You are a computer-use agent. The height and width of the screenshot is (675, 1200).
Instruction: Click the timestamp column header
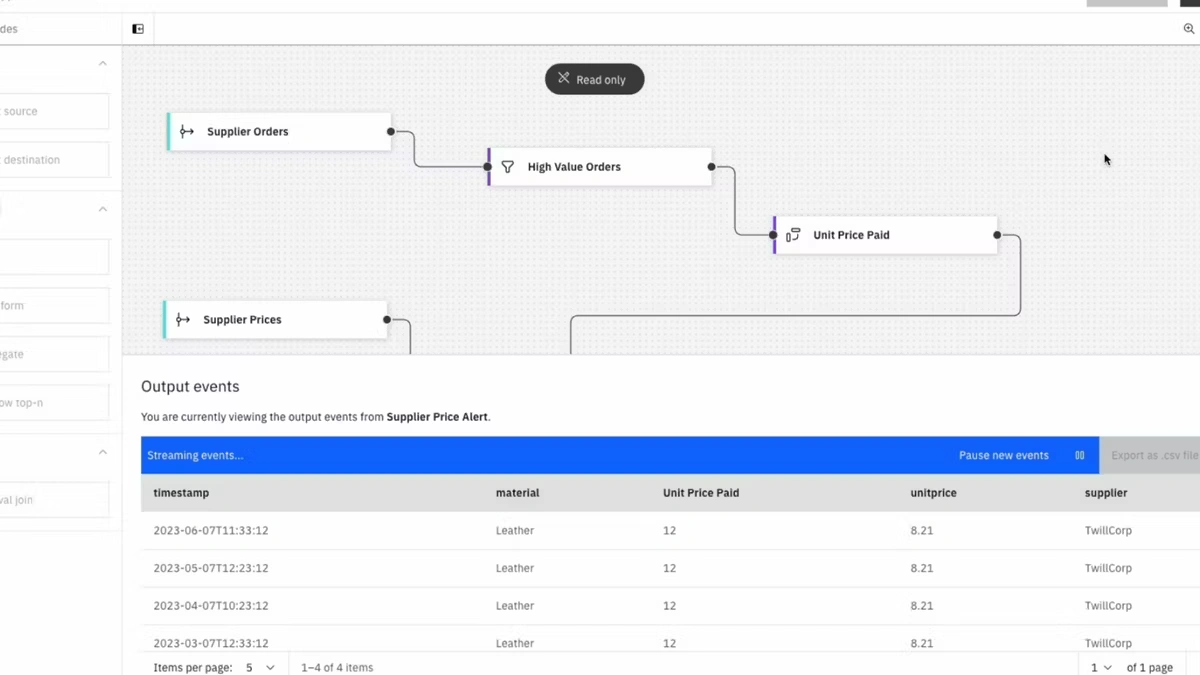click(x=181, y=493)
